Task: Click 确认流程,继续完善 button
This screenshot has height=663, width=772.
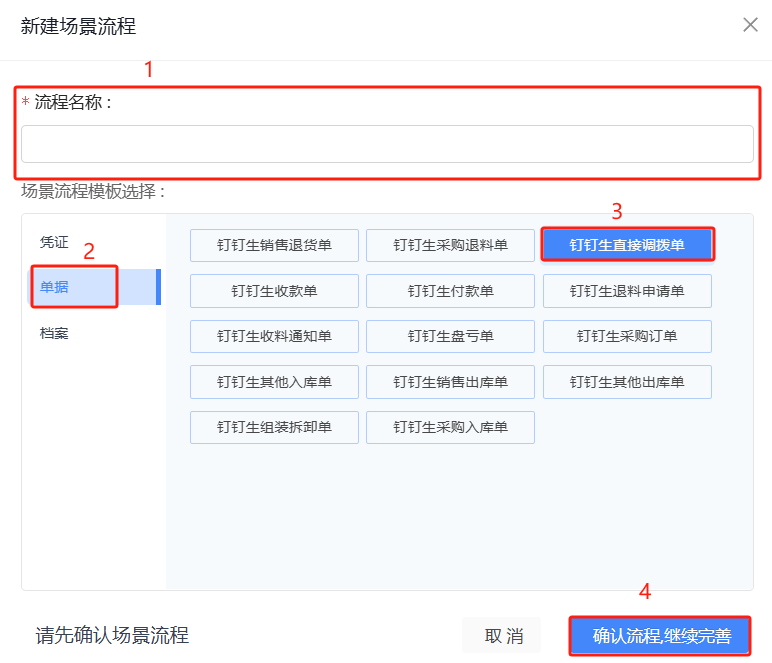Action: point(660,635)
